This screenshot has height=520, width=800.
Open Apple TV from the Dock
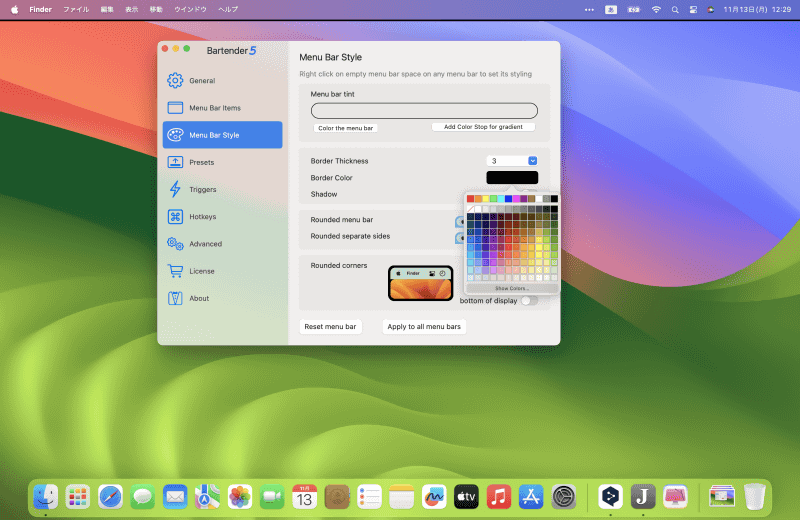coord(466,497)
